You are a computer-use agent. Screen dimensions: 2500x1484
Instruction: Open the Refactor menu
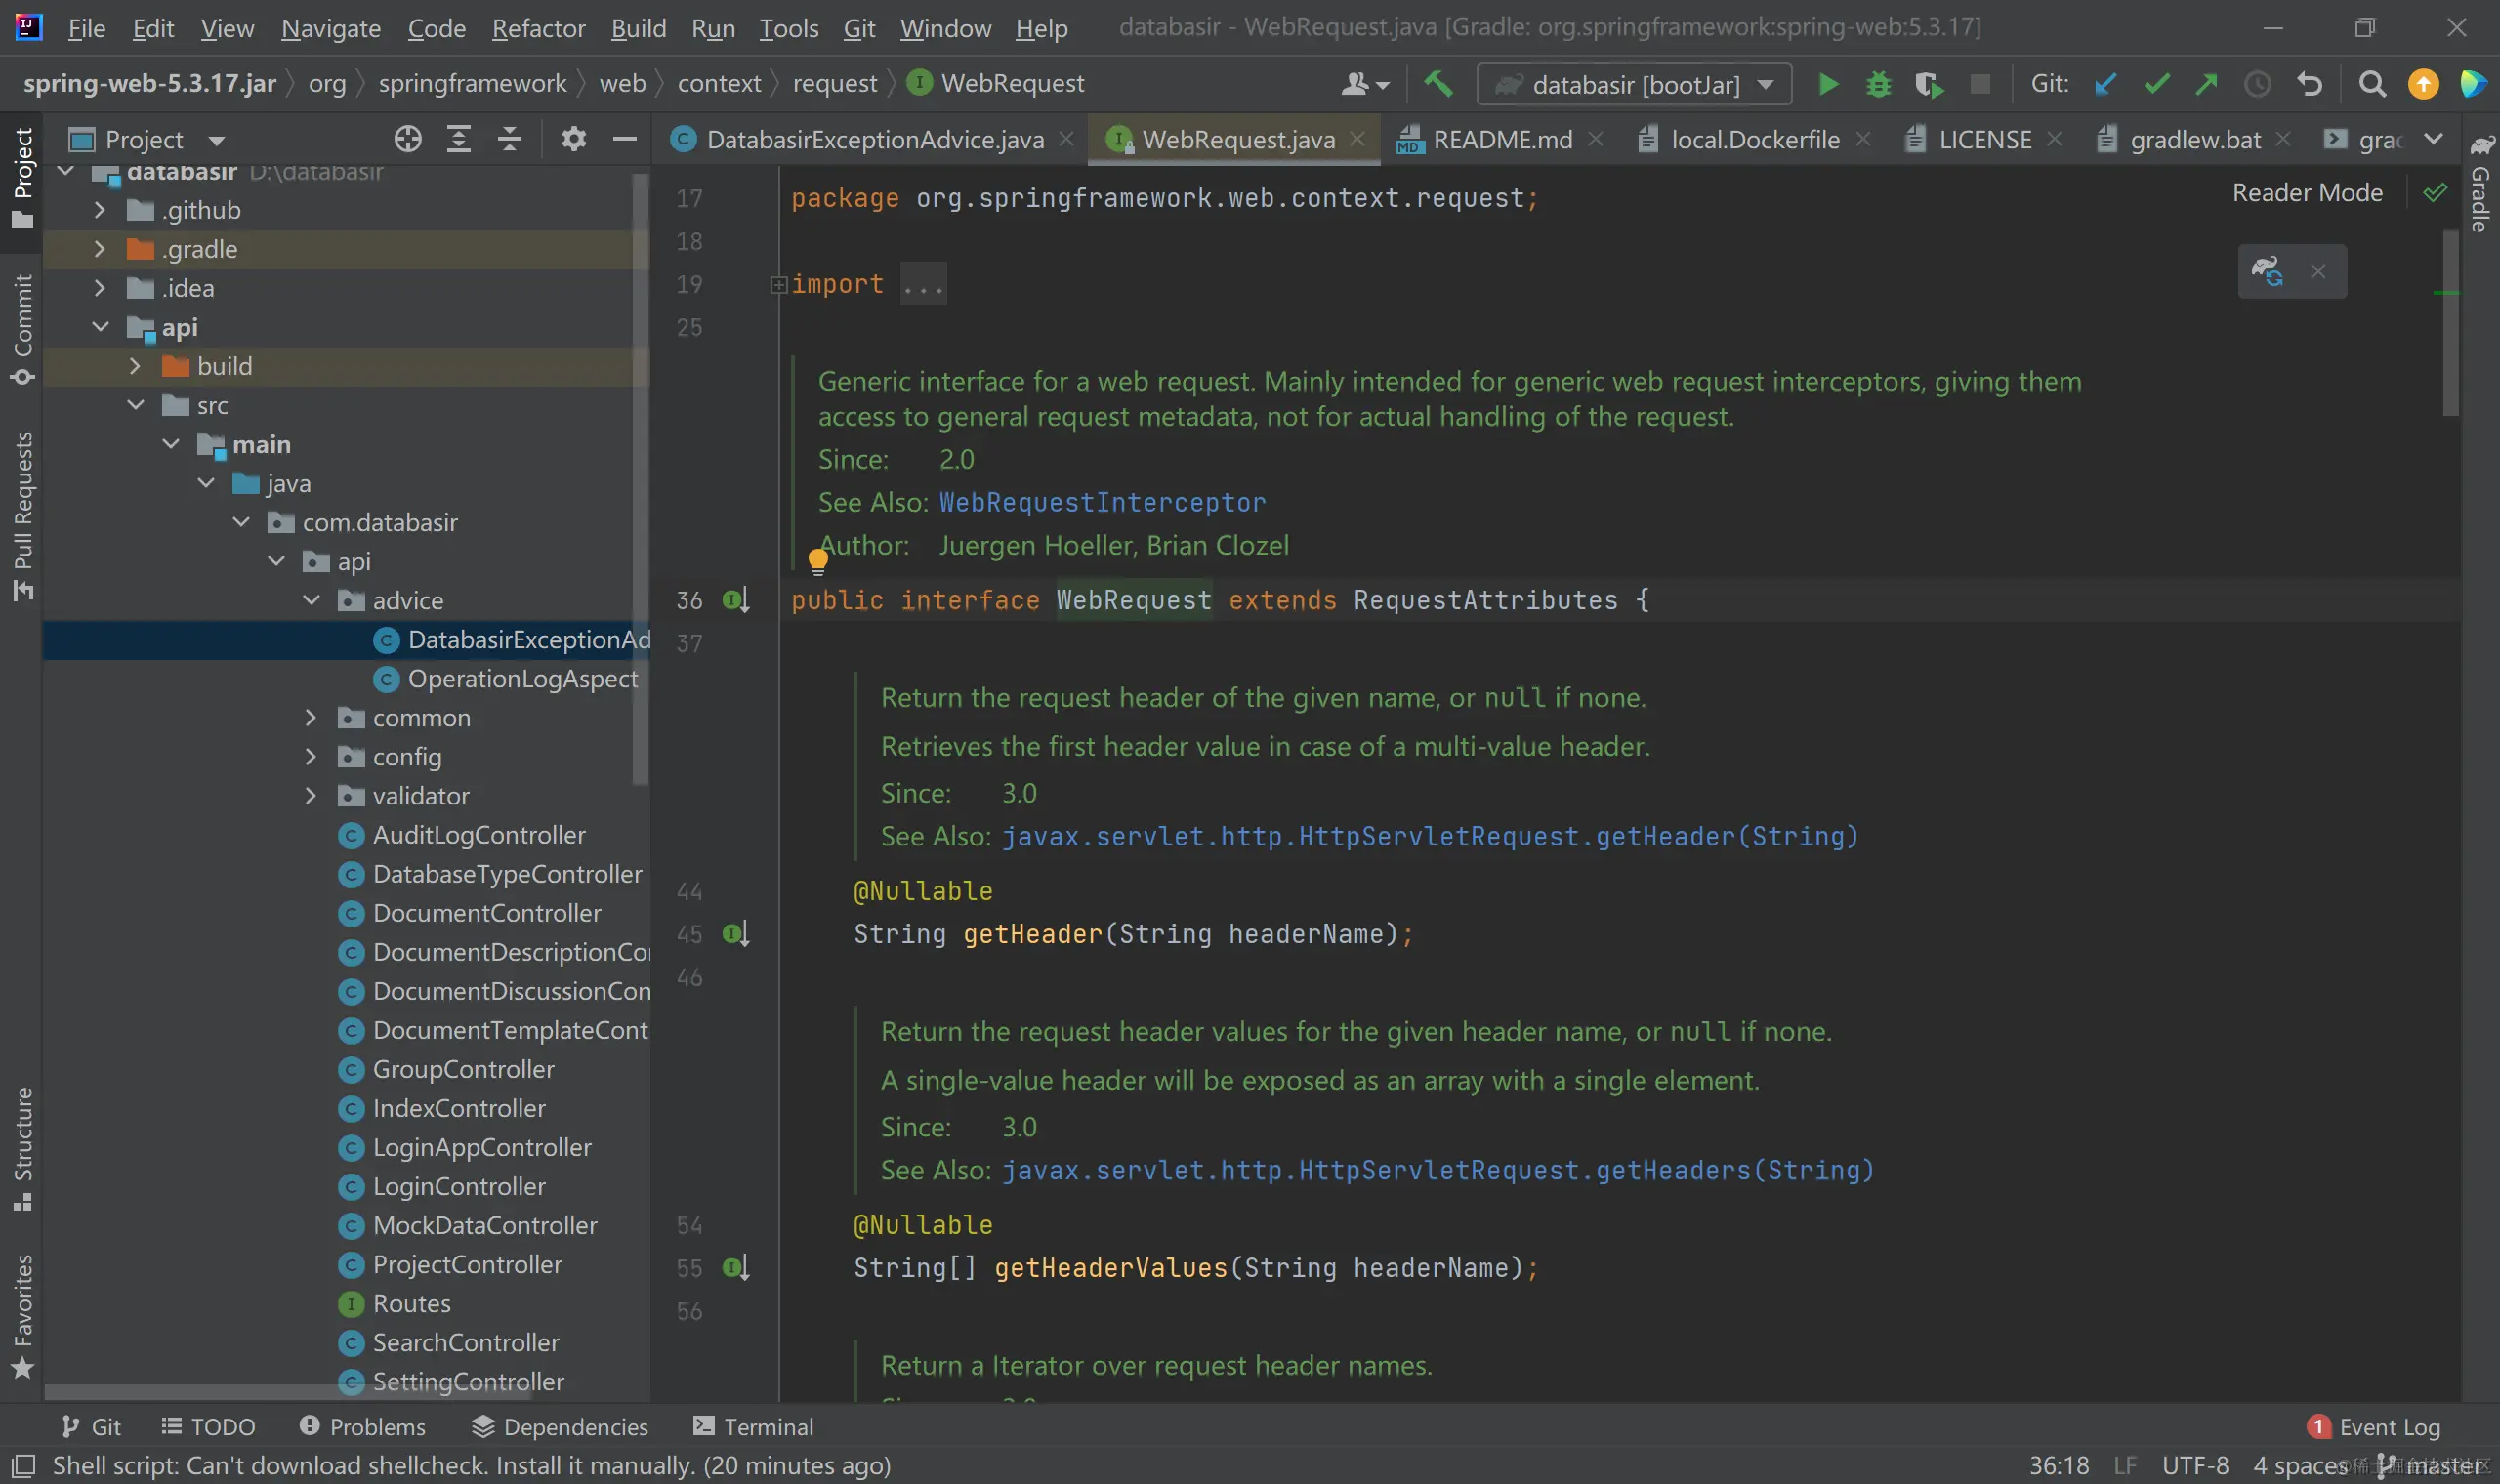click(537, 28)
